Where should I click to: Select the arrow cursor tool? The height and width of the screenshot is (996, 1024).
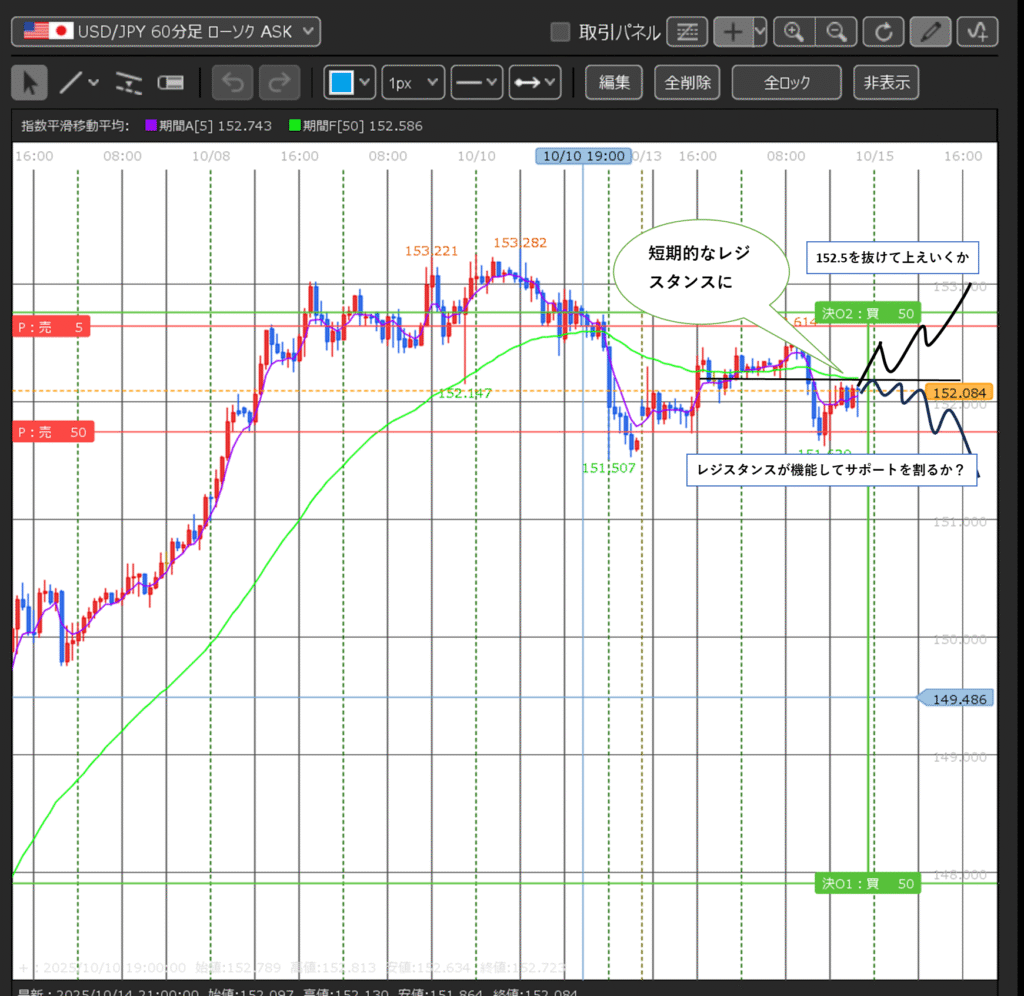pos(30,83)
